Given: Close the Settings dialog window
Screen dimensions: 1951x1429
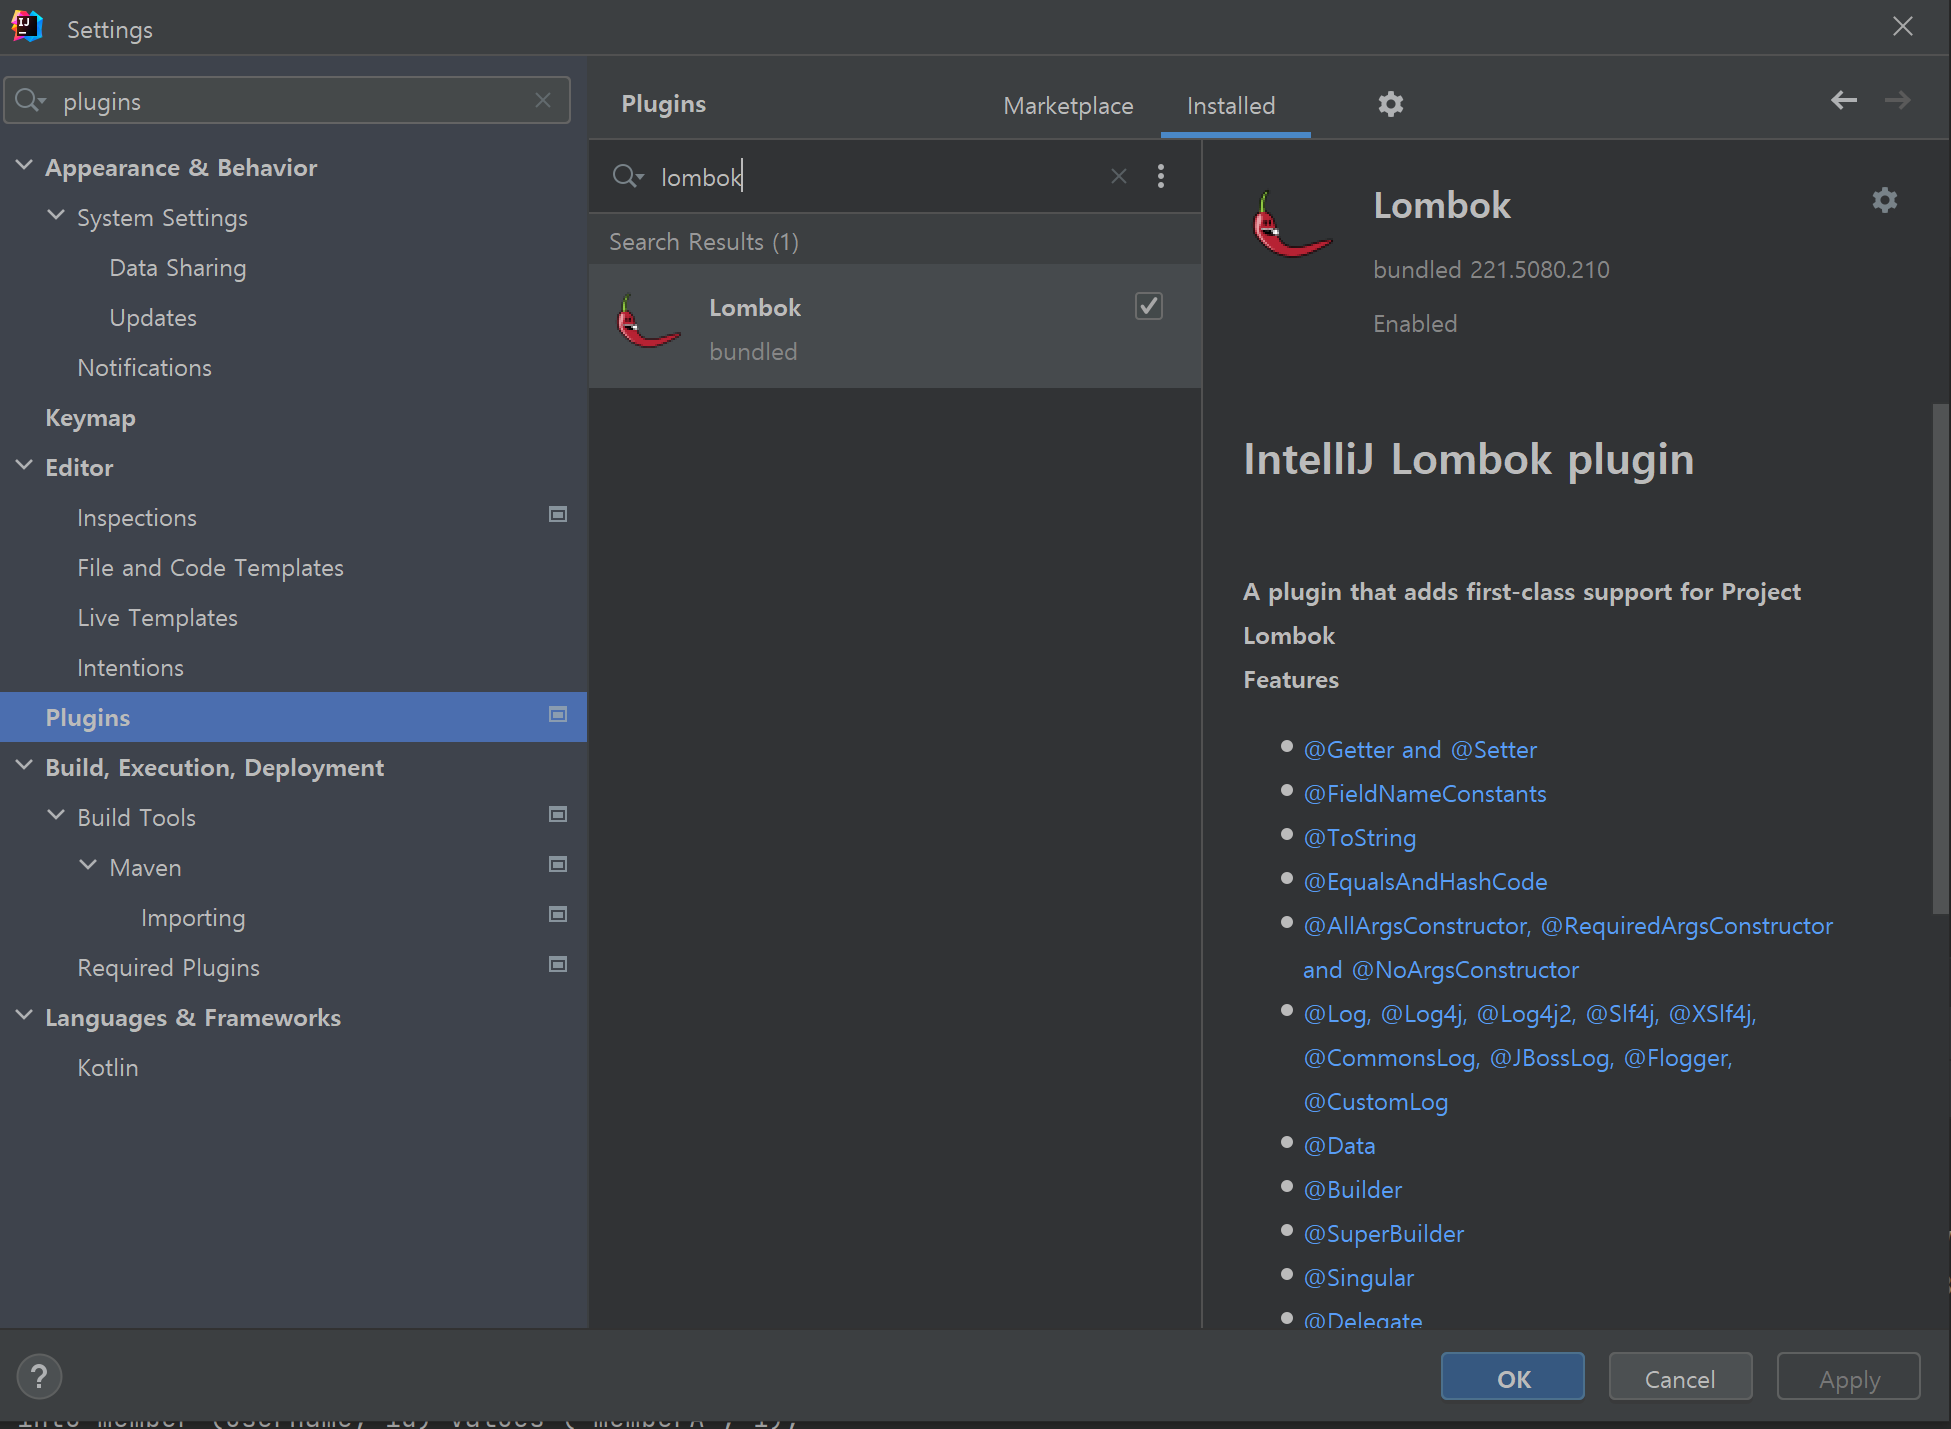Looking at the screenshot, I should pyautogui.click(x=1902, y=27).
